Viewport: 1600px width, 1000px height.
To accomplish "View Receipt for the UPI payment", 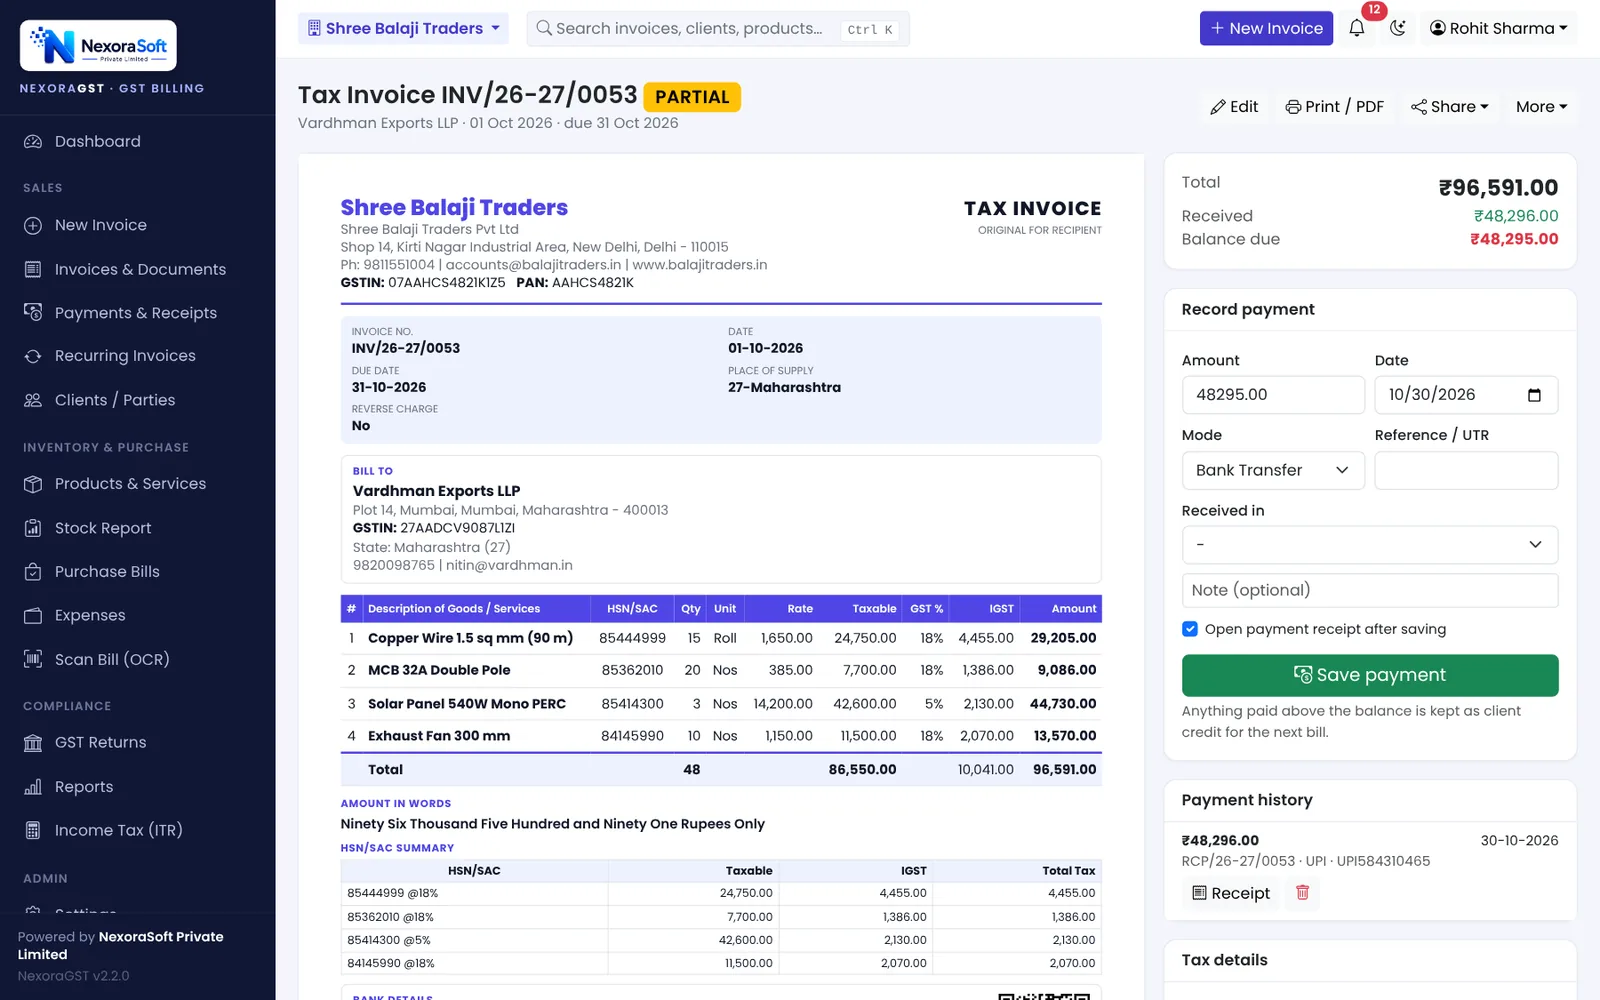I will coord(1231,893).
